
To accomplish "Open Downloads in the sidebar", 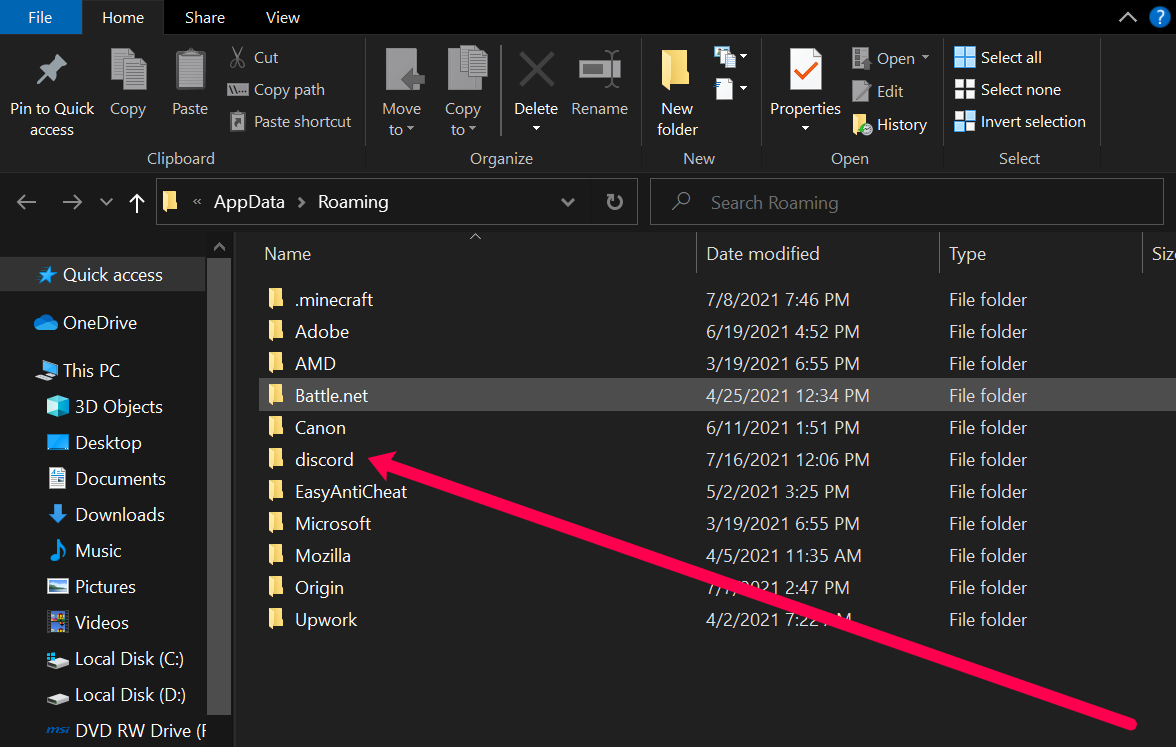I will pos(106,514).
